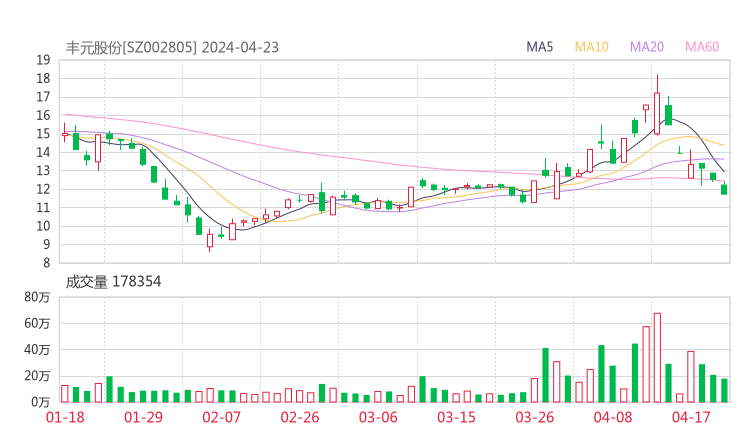The width and height of the screenshot is (740, 440).
Task: Select the 成交量 178354 volume label
Action: [113, 282]
